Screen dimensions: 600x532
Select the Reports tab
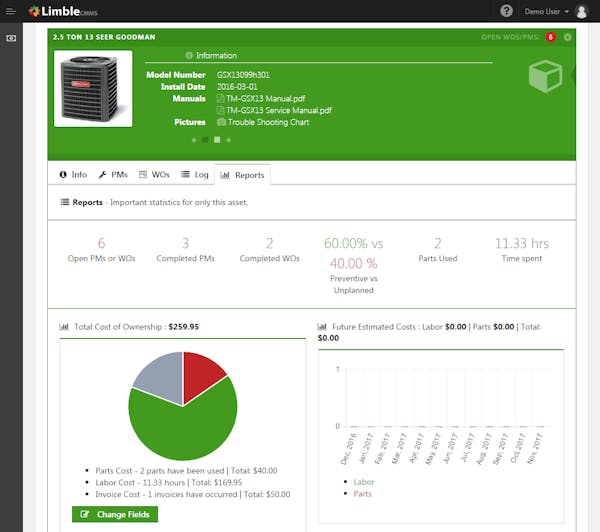242,175
